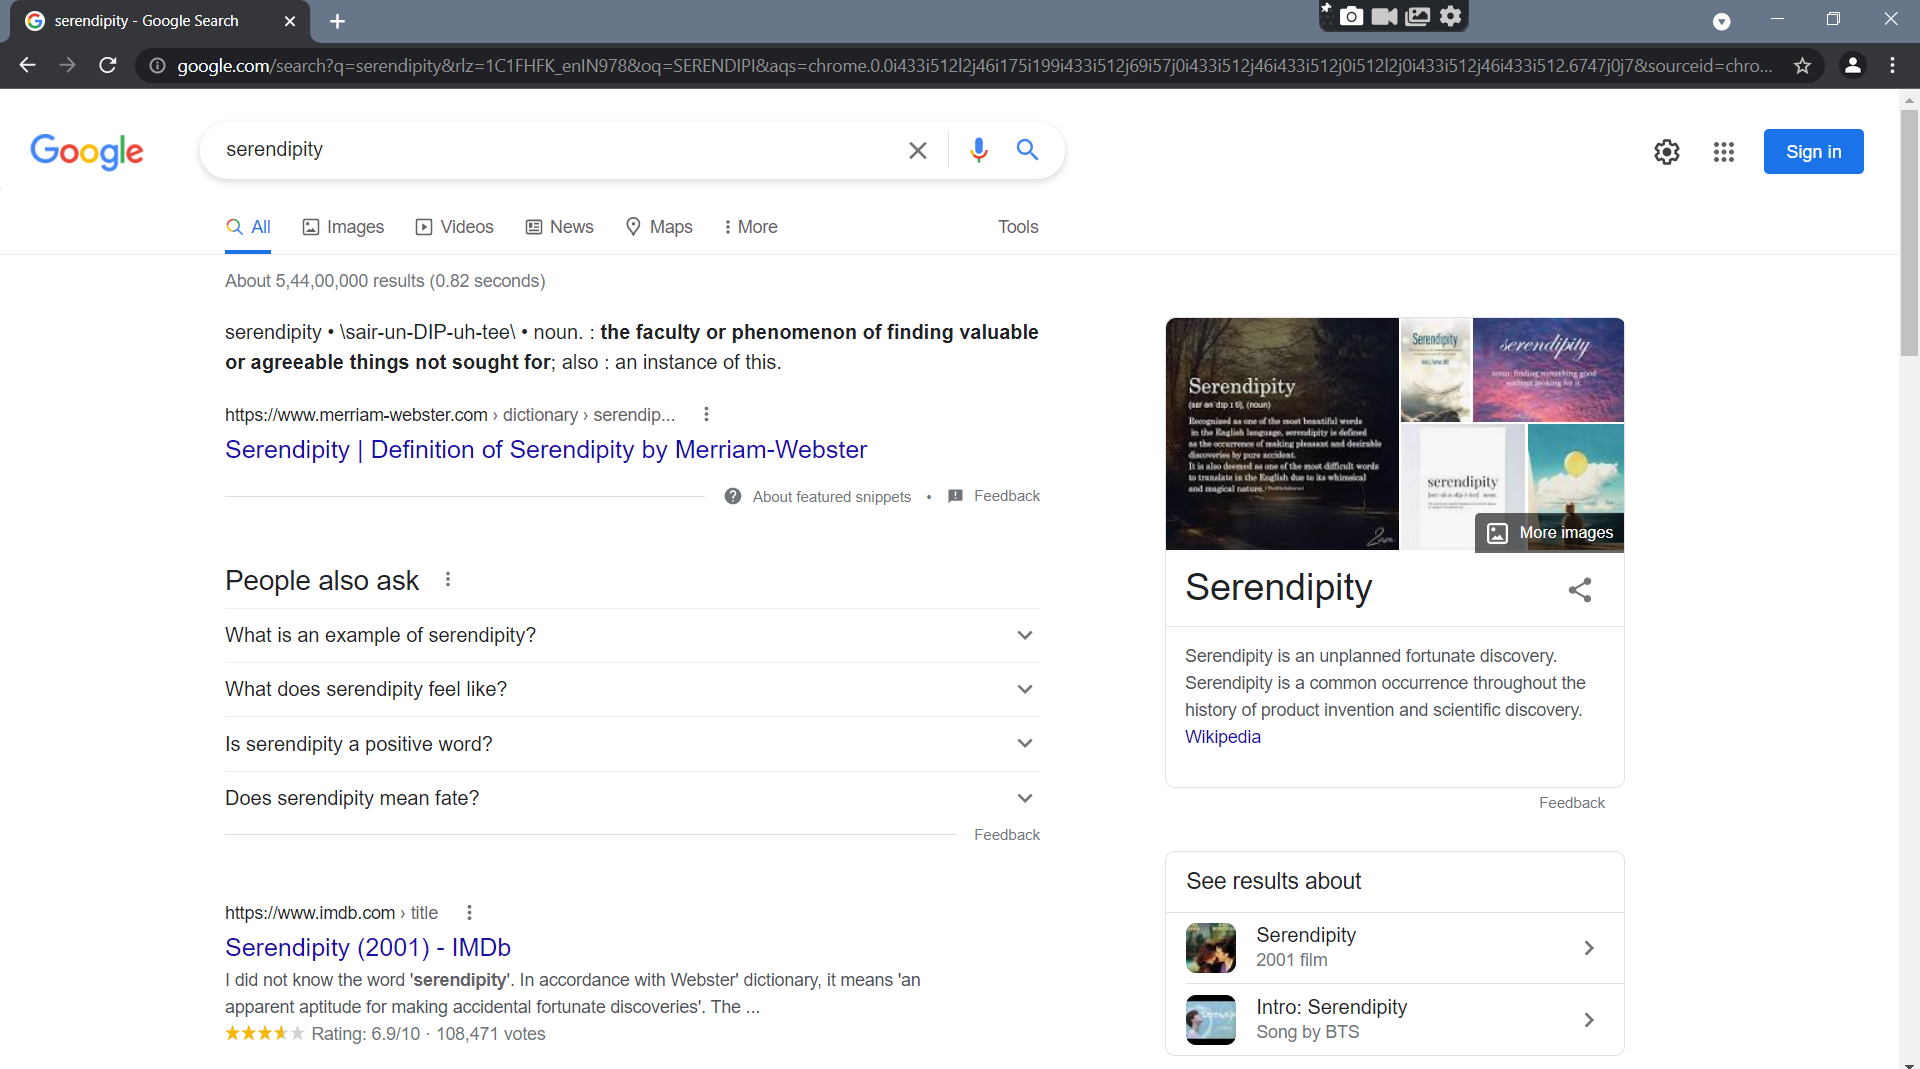Open Intro: Serendipity song result arrow
Screen dimensions: 1920x1069
(x=1588, y=1020)
